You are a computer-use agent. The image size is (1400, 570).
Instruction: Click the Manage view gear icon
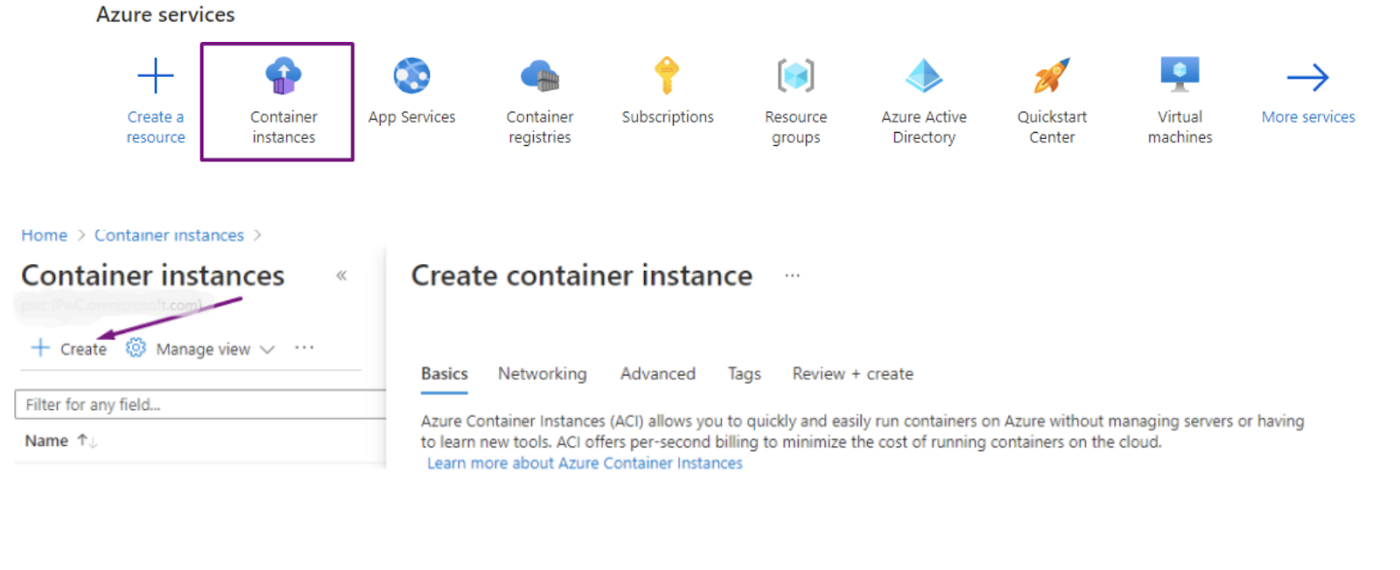(x=136, y=348)
